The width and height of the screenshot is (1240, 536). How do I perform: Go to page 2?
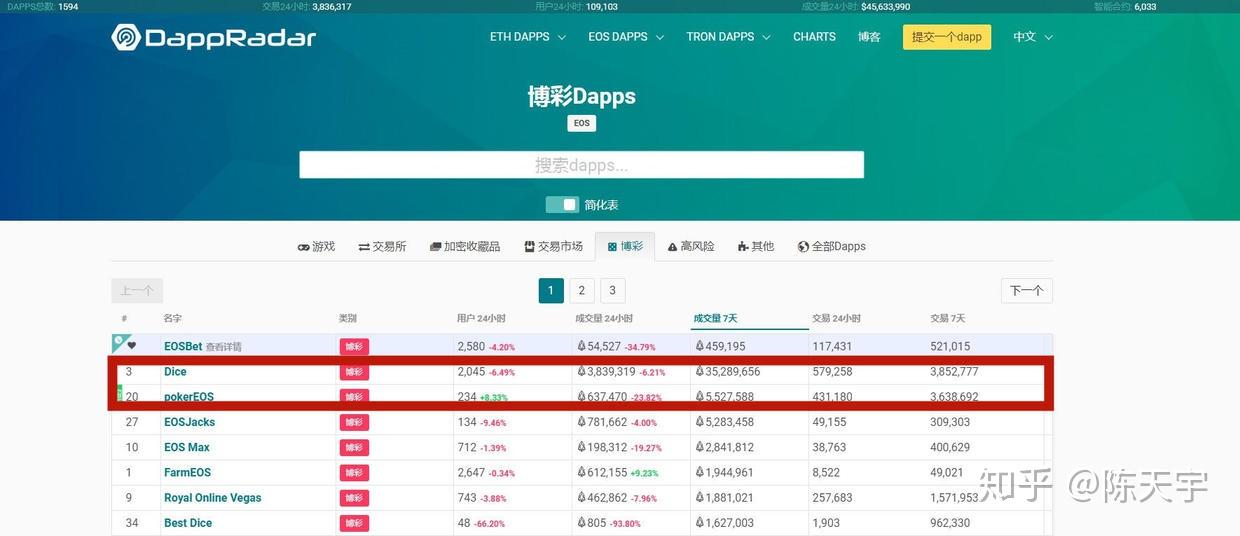click(x=582, y=291)
